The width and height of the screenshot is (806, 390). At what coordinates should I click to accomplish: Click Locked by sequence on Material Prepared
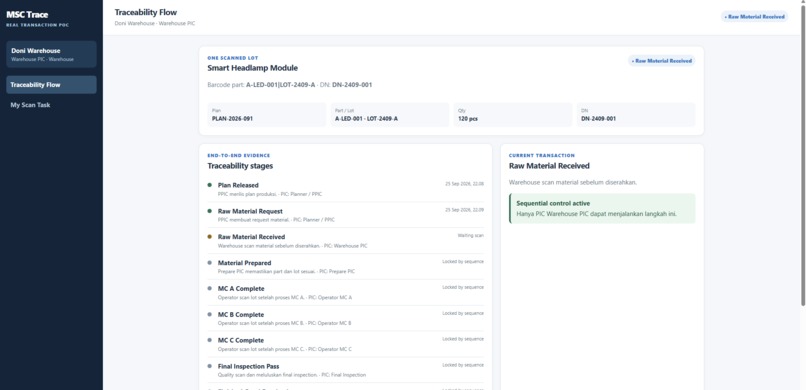(x=463, y=262)
